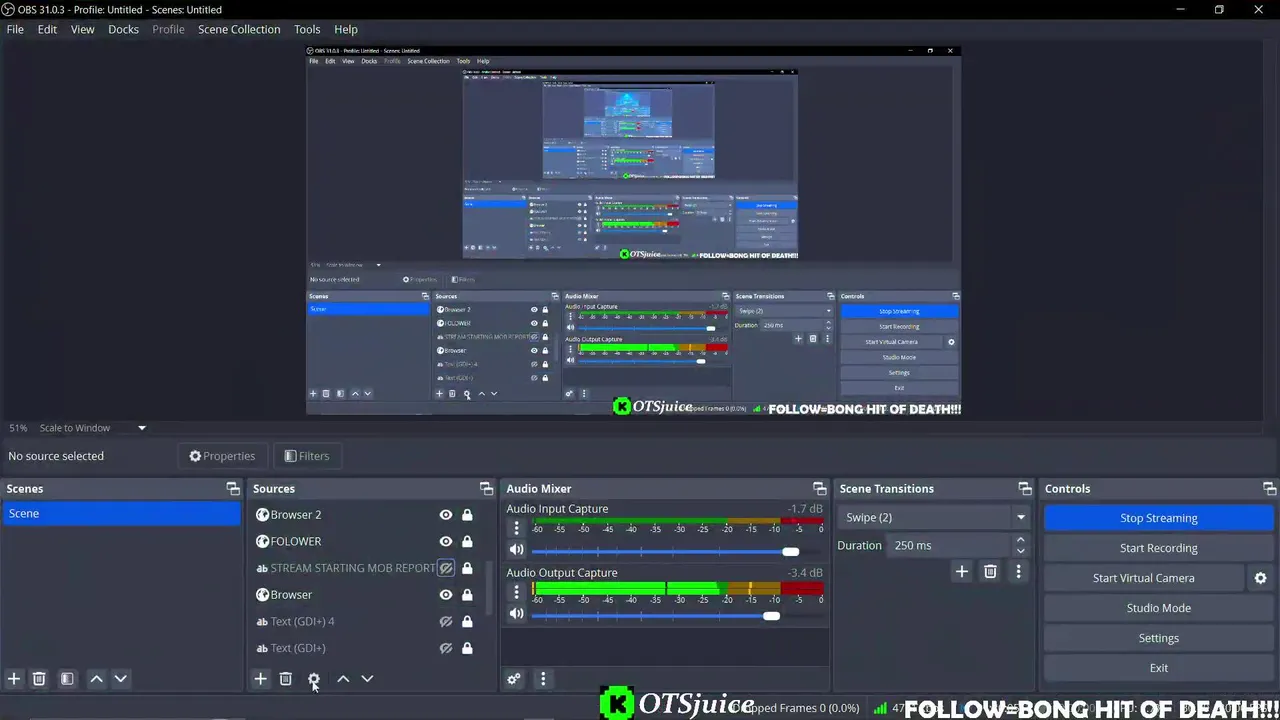
Task: Move scene up arrow in Scenes dock
Action: 96,679
